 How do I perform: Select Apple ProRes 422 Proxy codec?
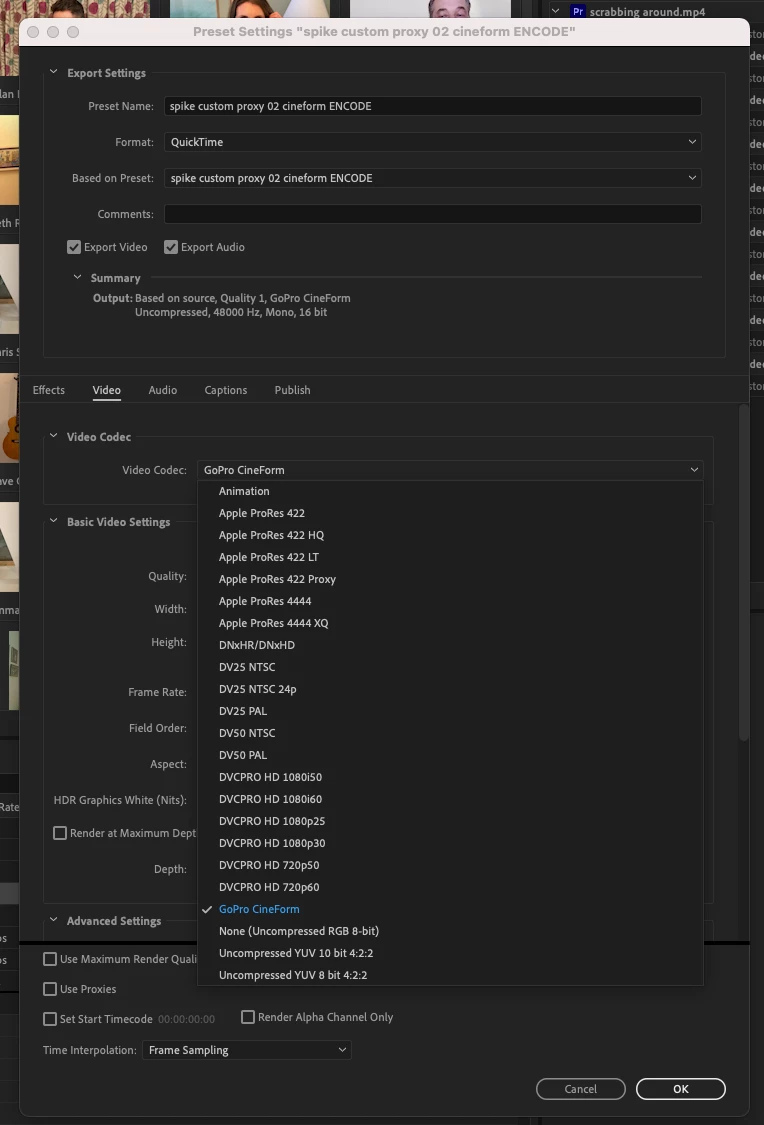tap(451, 579)
